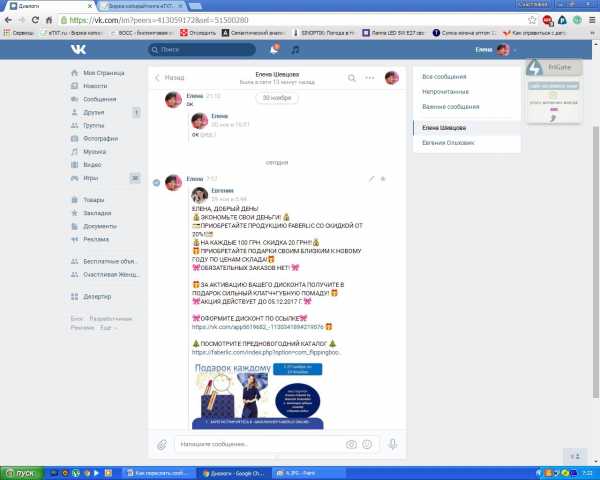The image size is (600, 480).
Task: Open Игры in sidebar
Action: tap(91, 178)
